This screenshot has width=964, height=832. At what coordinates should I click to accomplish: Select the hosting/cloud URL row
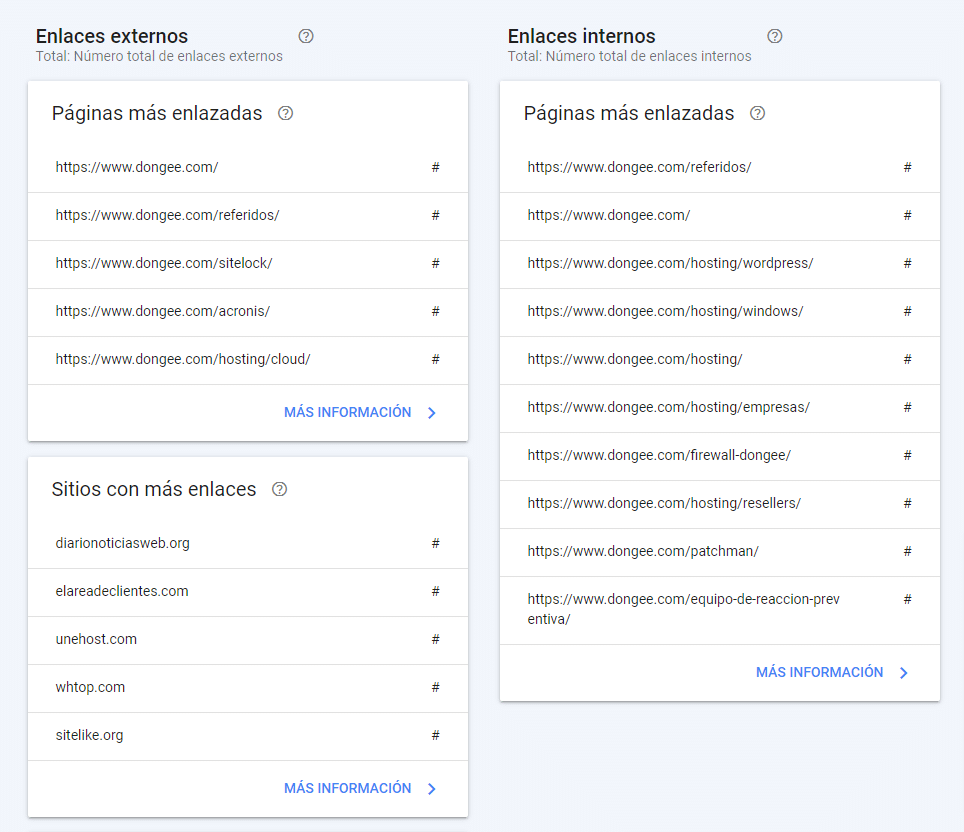(x=248, y=360)
